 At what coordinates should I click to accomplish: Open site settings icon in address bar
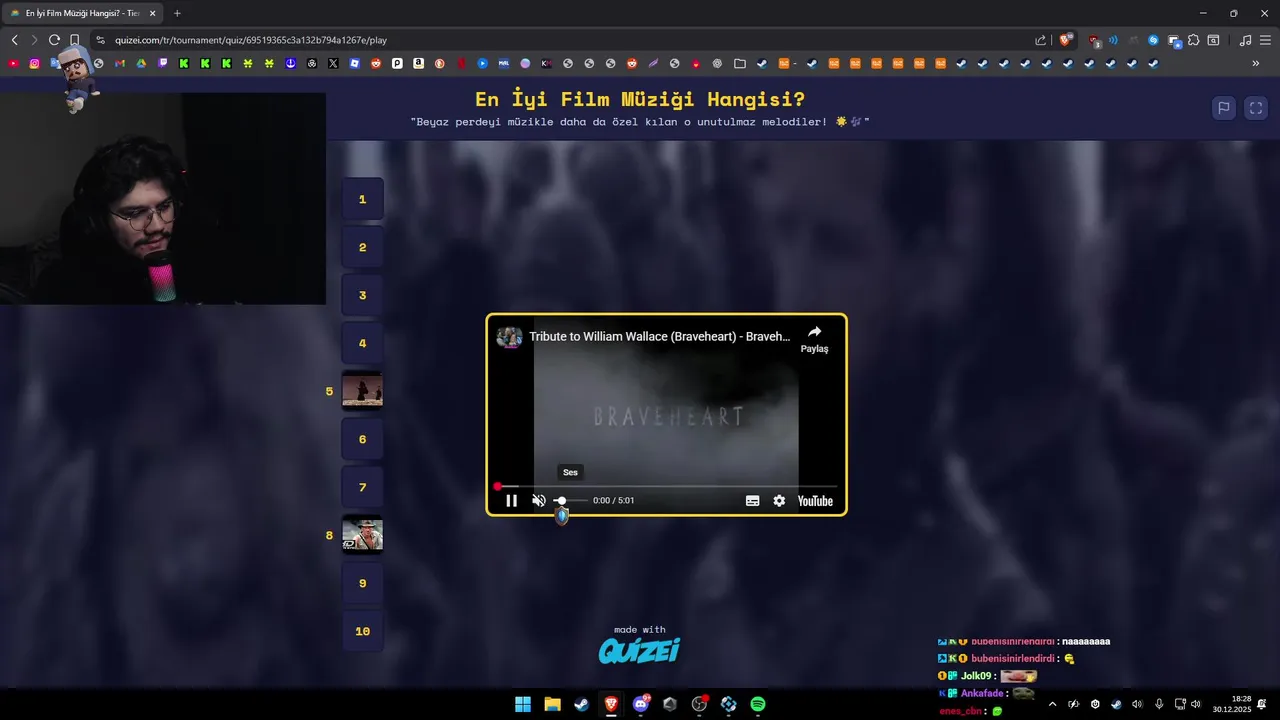click(100, 40)
